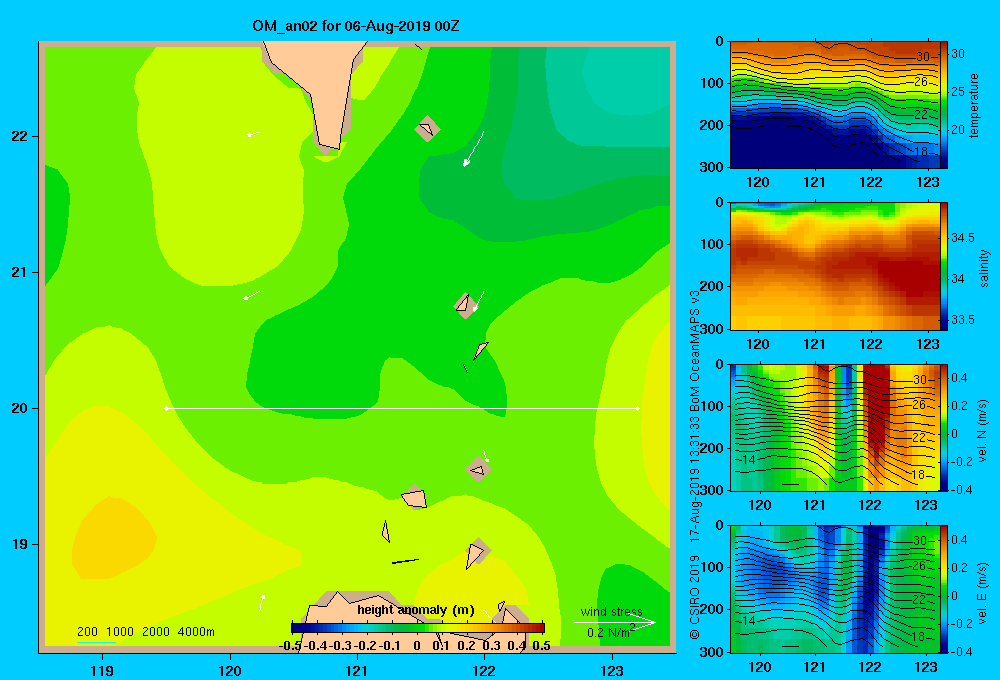The height and width of the screenshot is (680, 1000).
Task: Click longitude label 121 on main map
Action: (x=357, y=670)
